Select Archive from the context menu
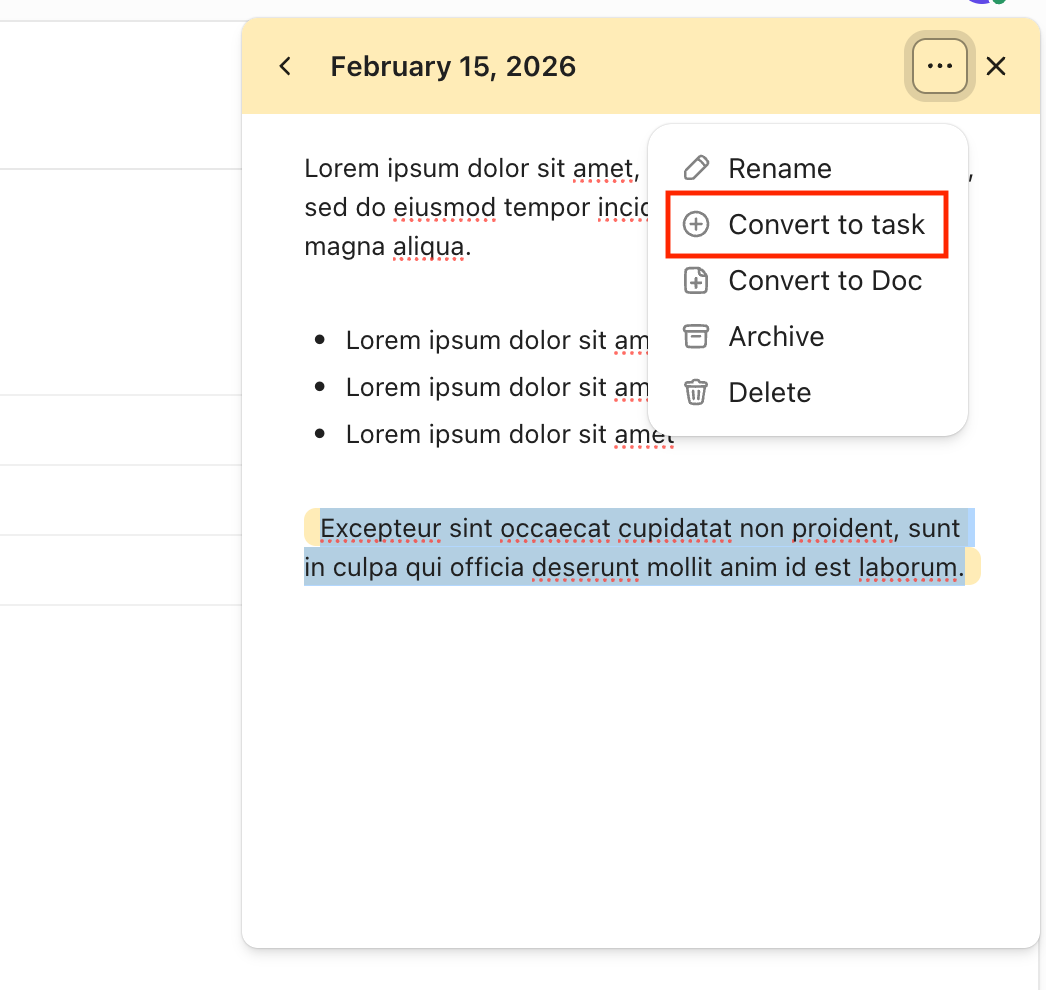1046x990 pixels. 777,336
